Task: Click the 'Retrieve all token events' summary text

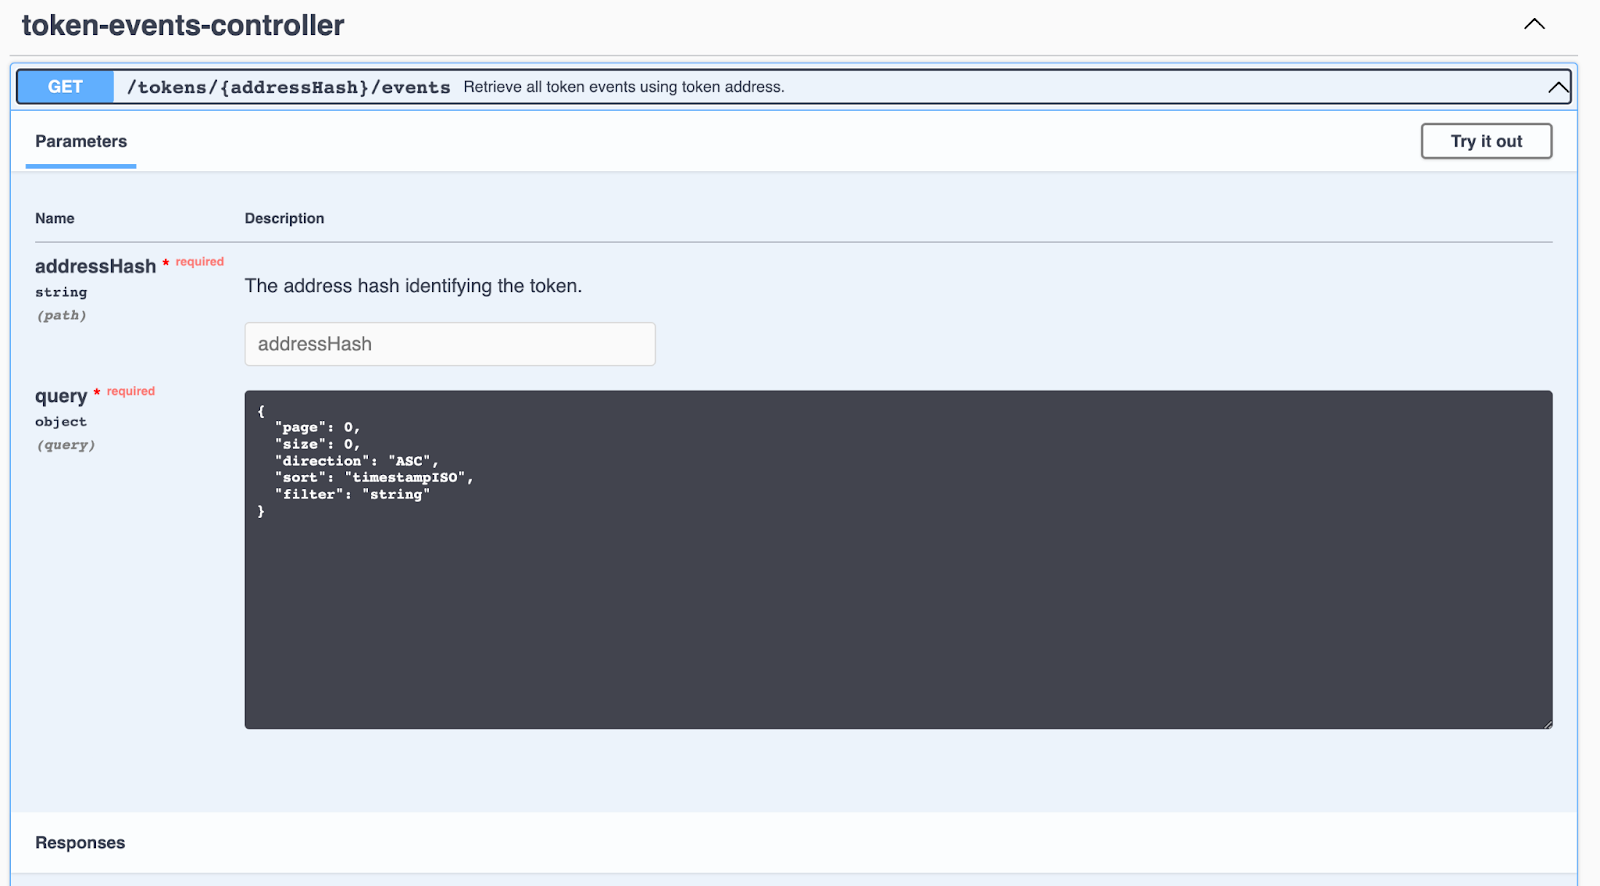Action: point(624,87)
